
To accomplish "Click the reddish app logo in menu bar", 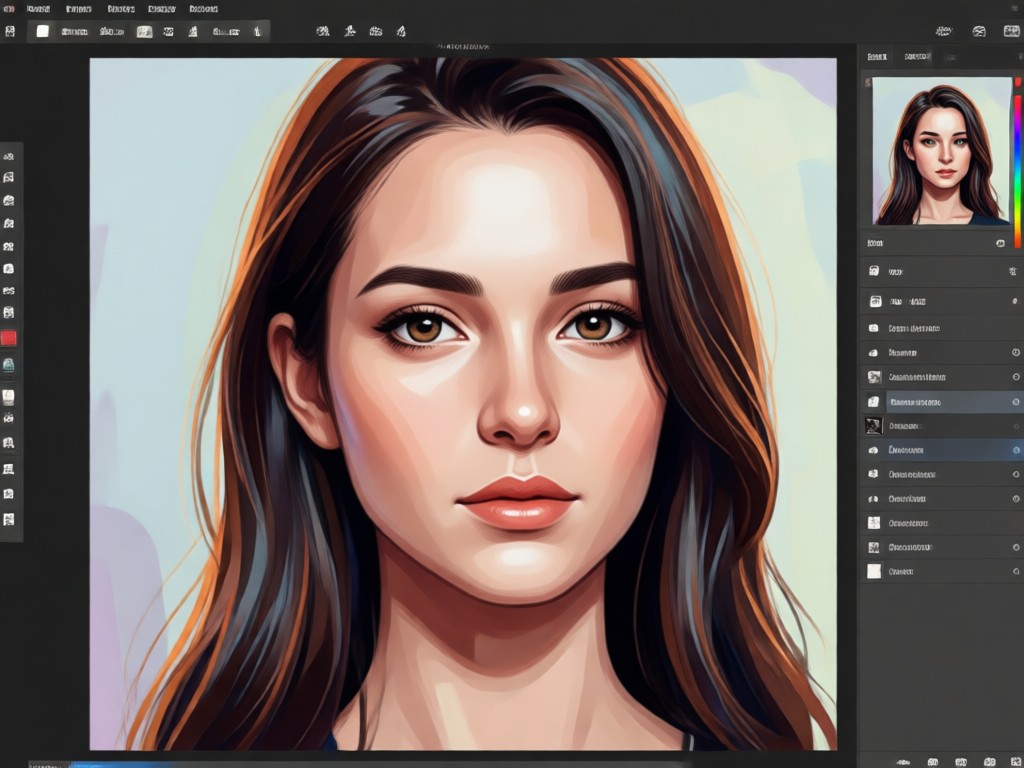I will point(9,9).
